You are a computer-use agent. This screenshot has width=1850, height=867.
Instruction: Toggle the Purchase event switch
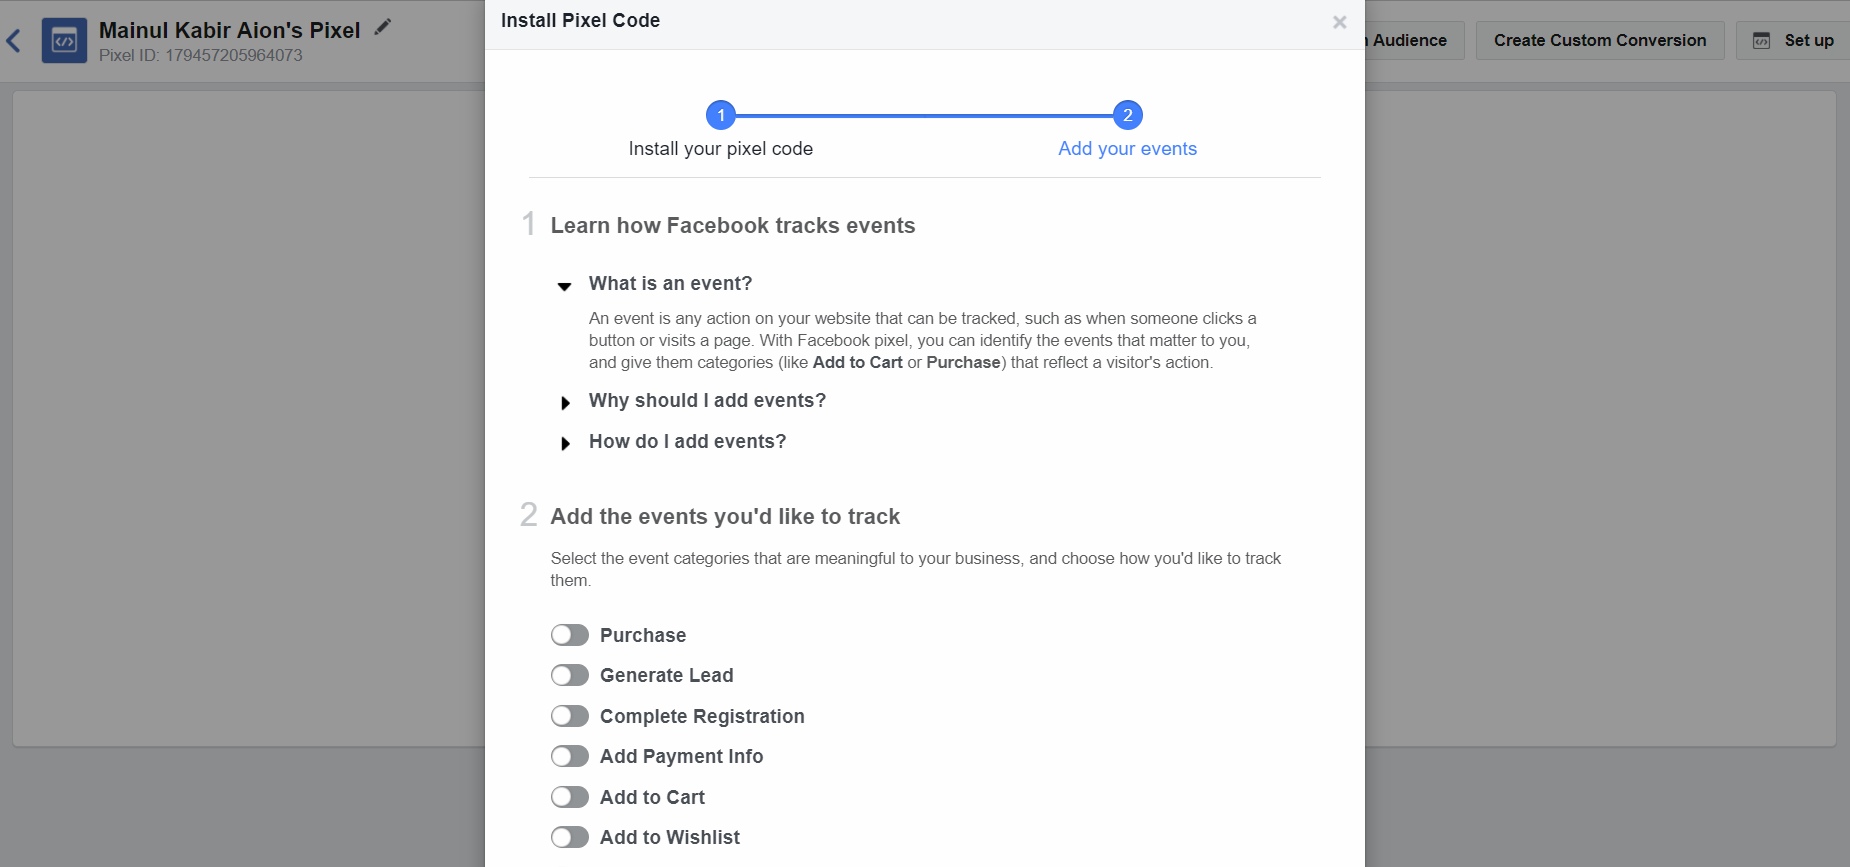570,635
